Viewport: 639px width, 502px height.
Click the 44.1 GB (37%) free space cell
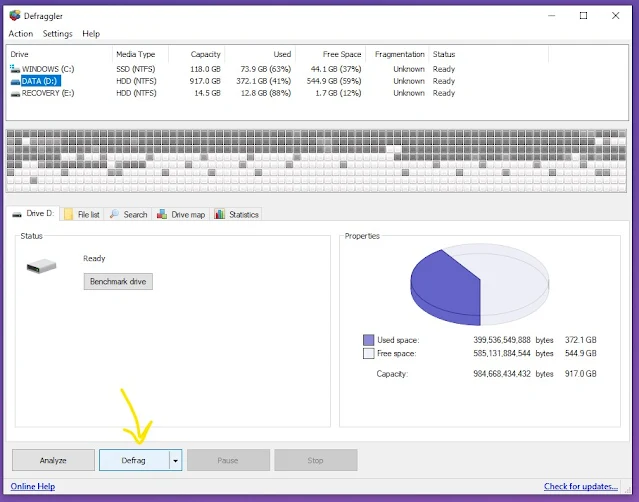pyautogui.click(x=336, y=69)
